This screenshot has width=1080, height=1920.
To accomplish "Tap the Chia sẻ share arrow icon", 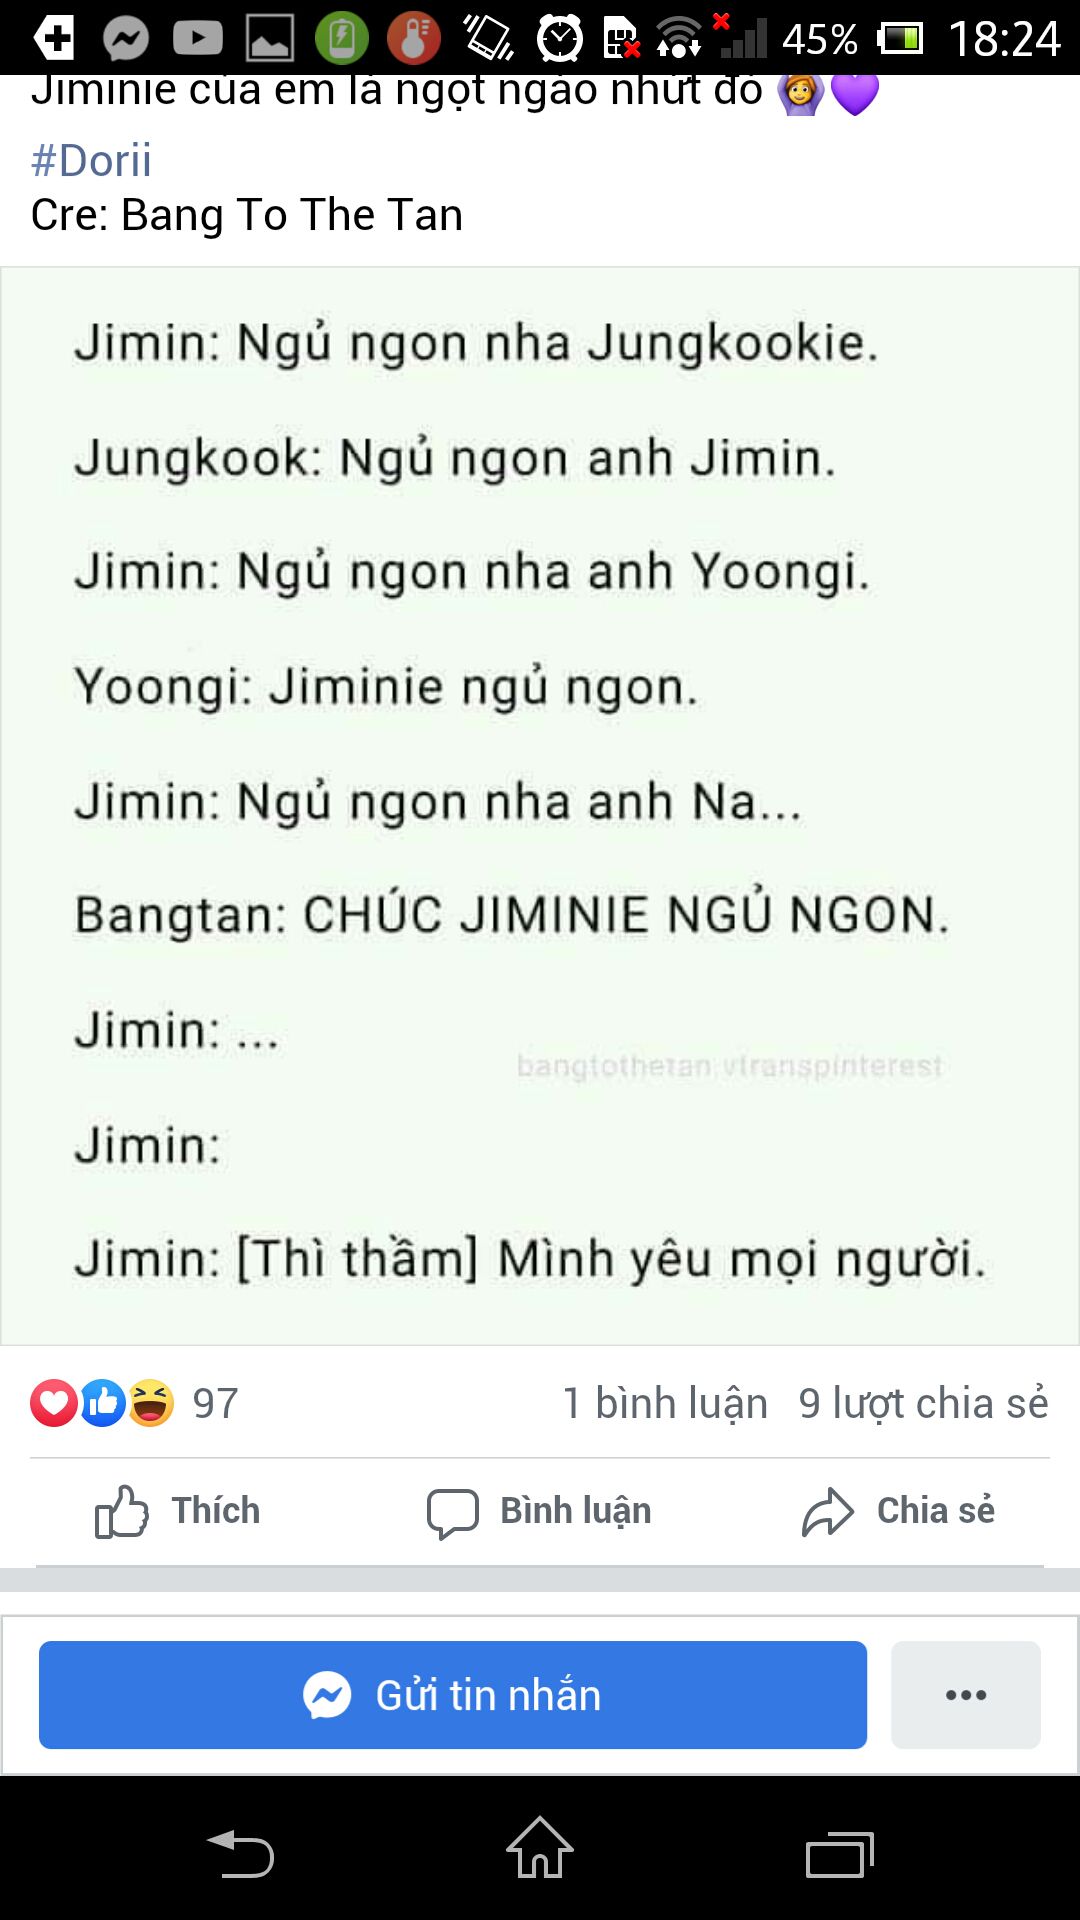I will click(x=828, y=1511).
